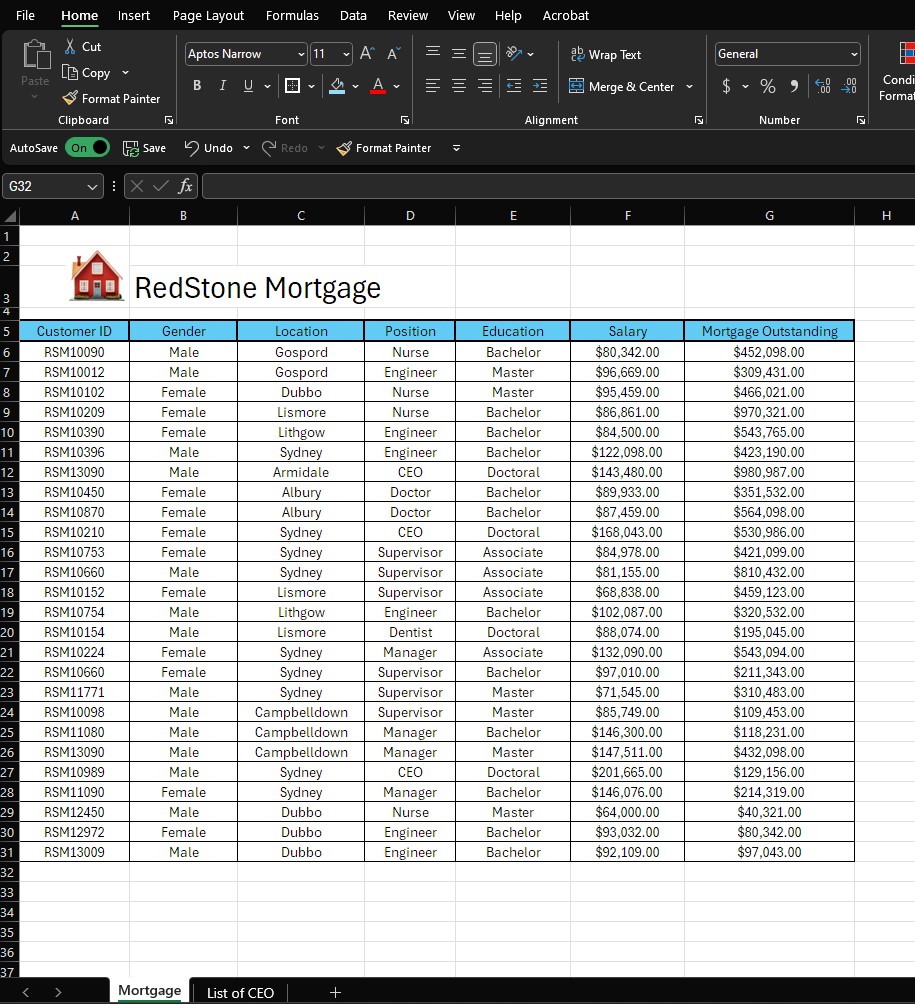The image size is (915, 1004).
Task: Switch to the Insert tab
Action: point(134,15)
